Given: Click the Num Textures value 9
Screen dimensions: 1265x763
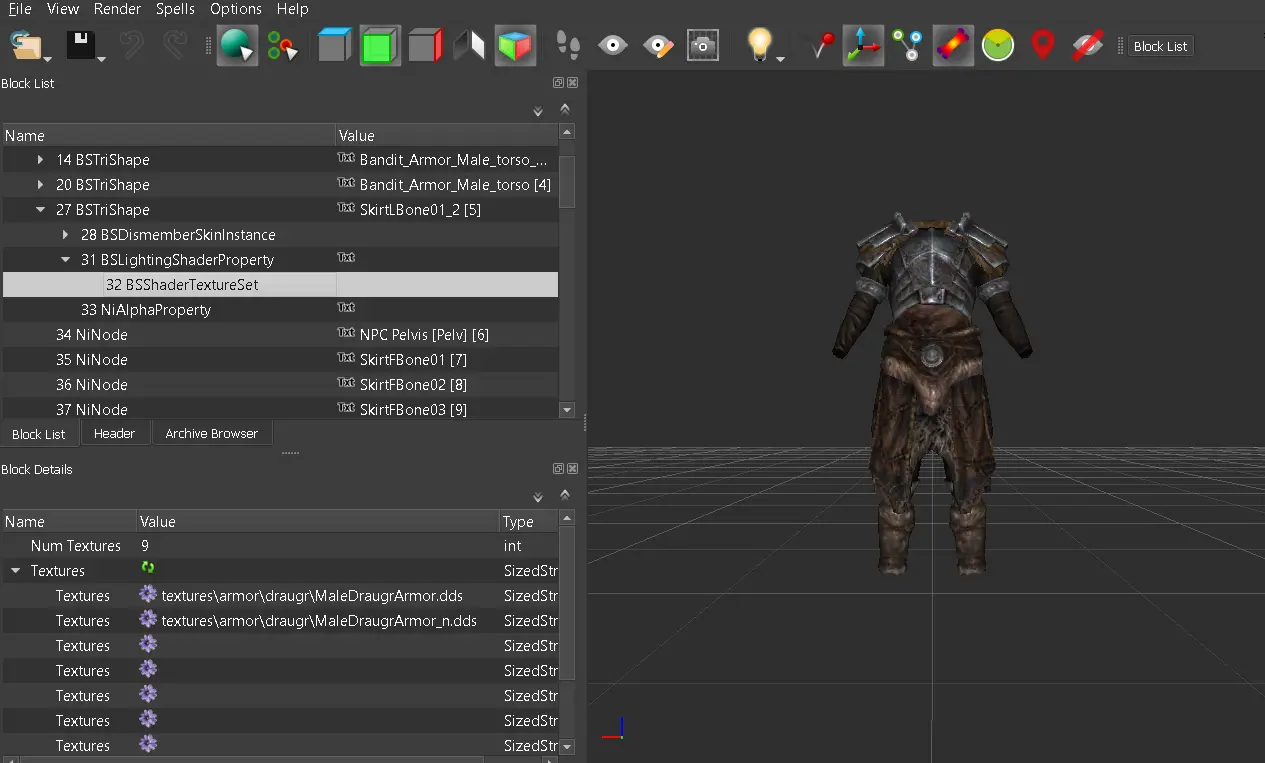Looking at the screenshot, I should pos(146,546).
